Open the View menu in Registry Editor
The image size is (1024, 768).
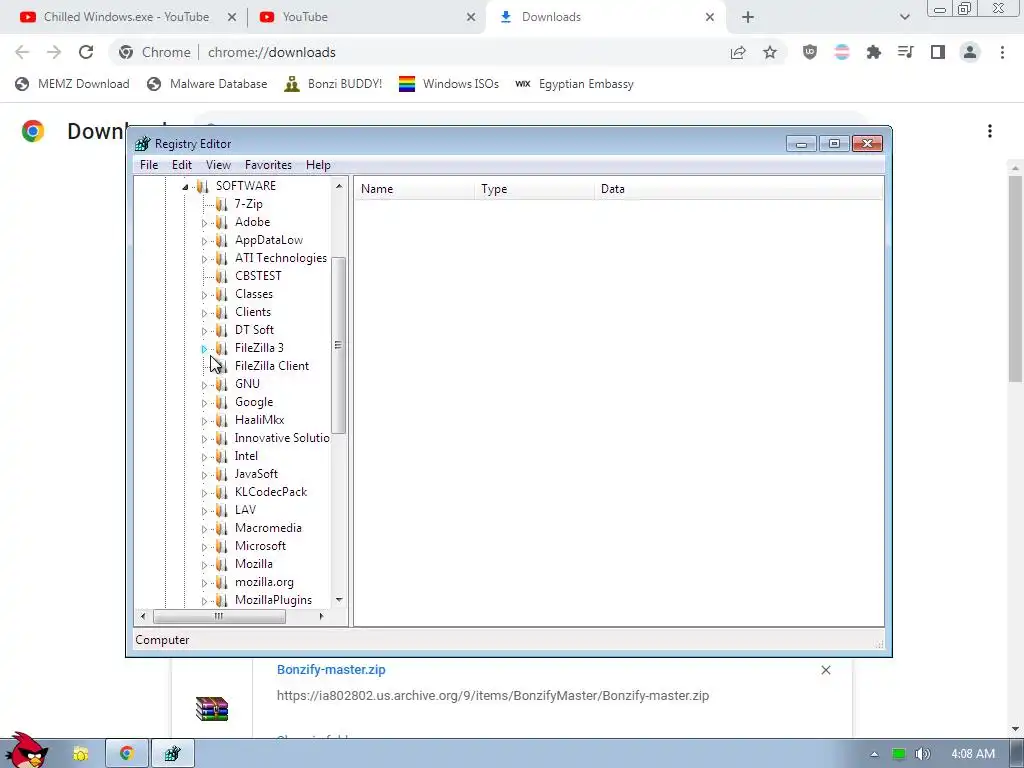(x=218, y=165)
